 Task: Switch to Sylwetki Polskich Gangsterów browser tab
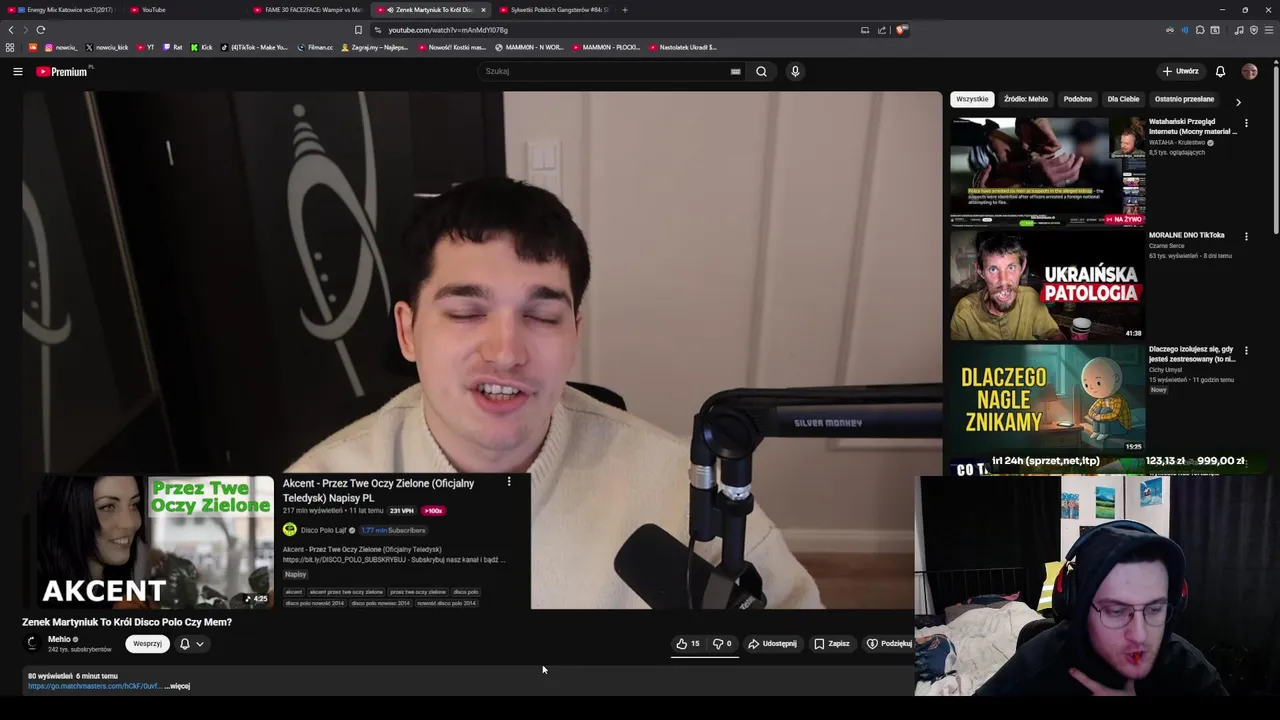pos(553,10)
